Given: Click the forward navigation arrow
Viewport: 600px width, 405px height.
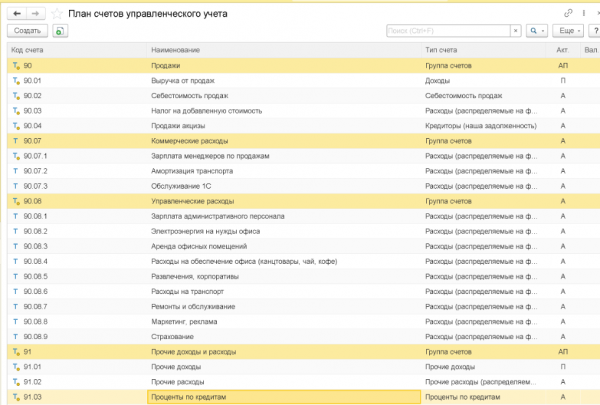Looking at the screenshot, I should (35, 13).
